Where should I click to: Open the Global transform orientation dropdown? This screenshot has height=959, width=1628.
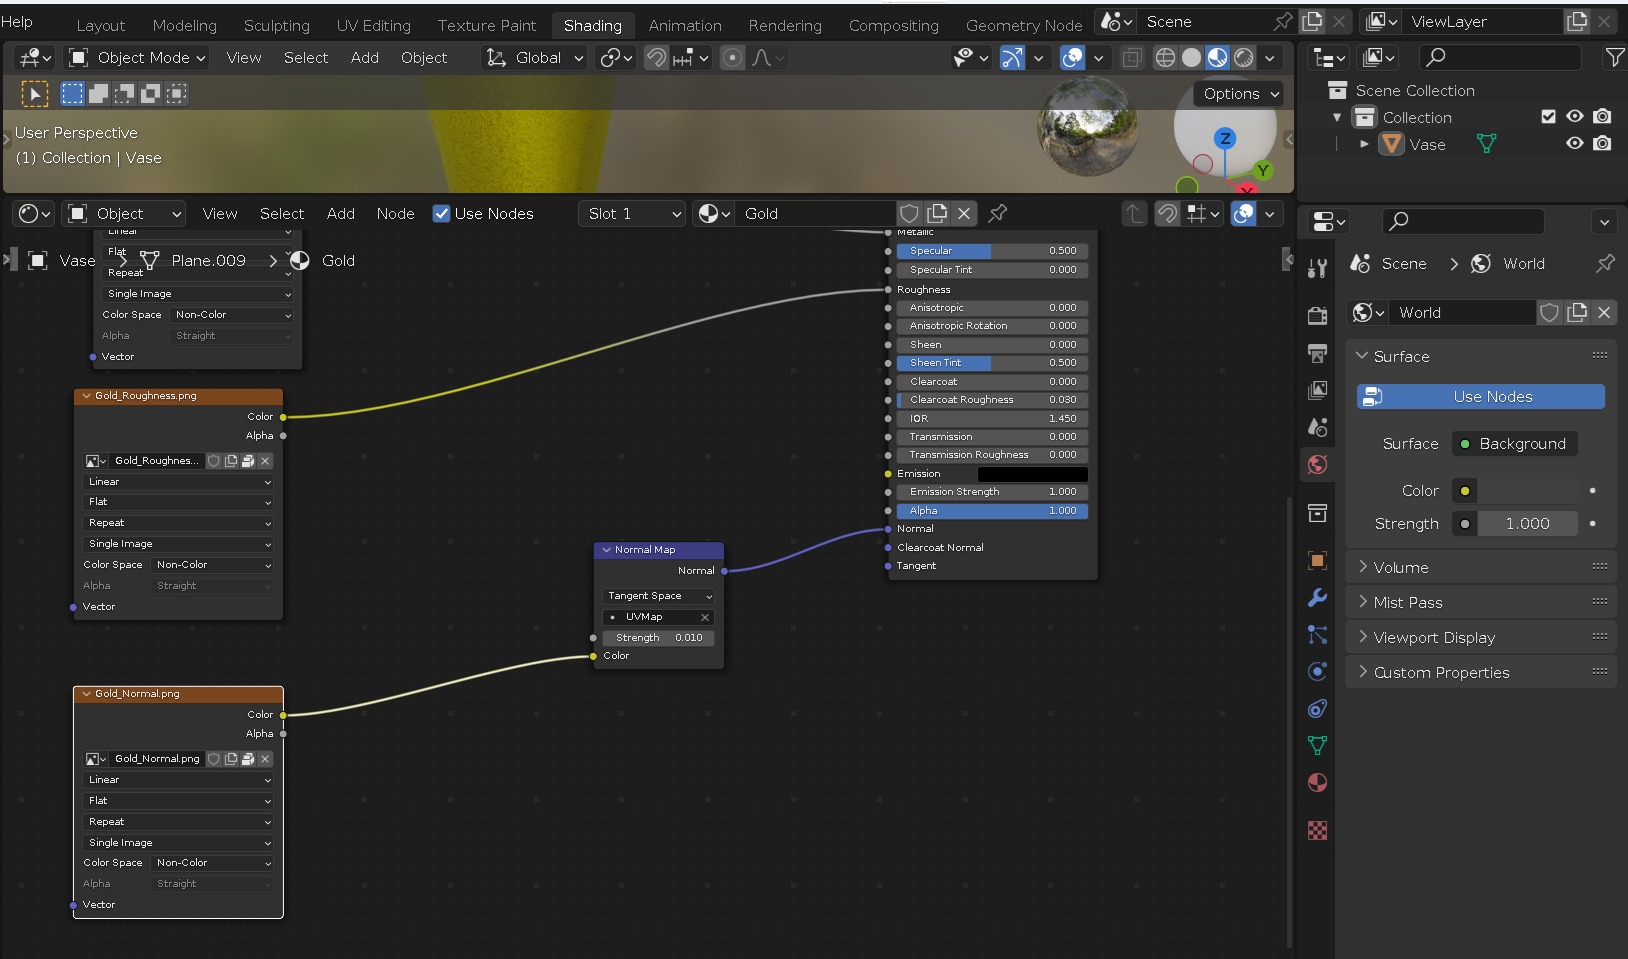(x=535, y=58)
